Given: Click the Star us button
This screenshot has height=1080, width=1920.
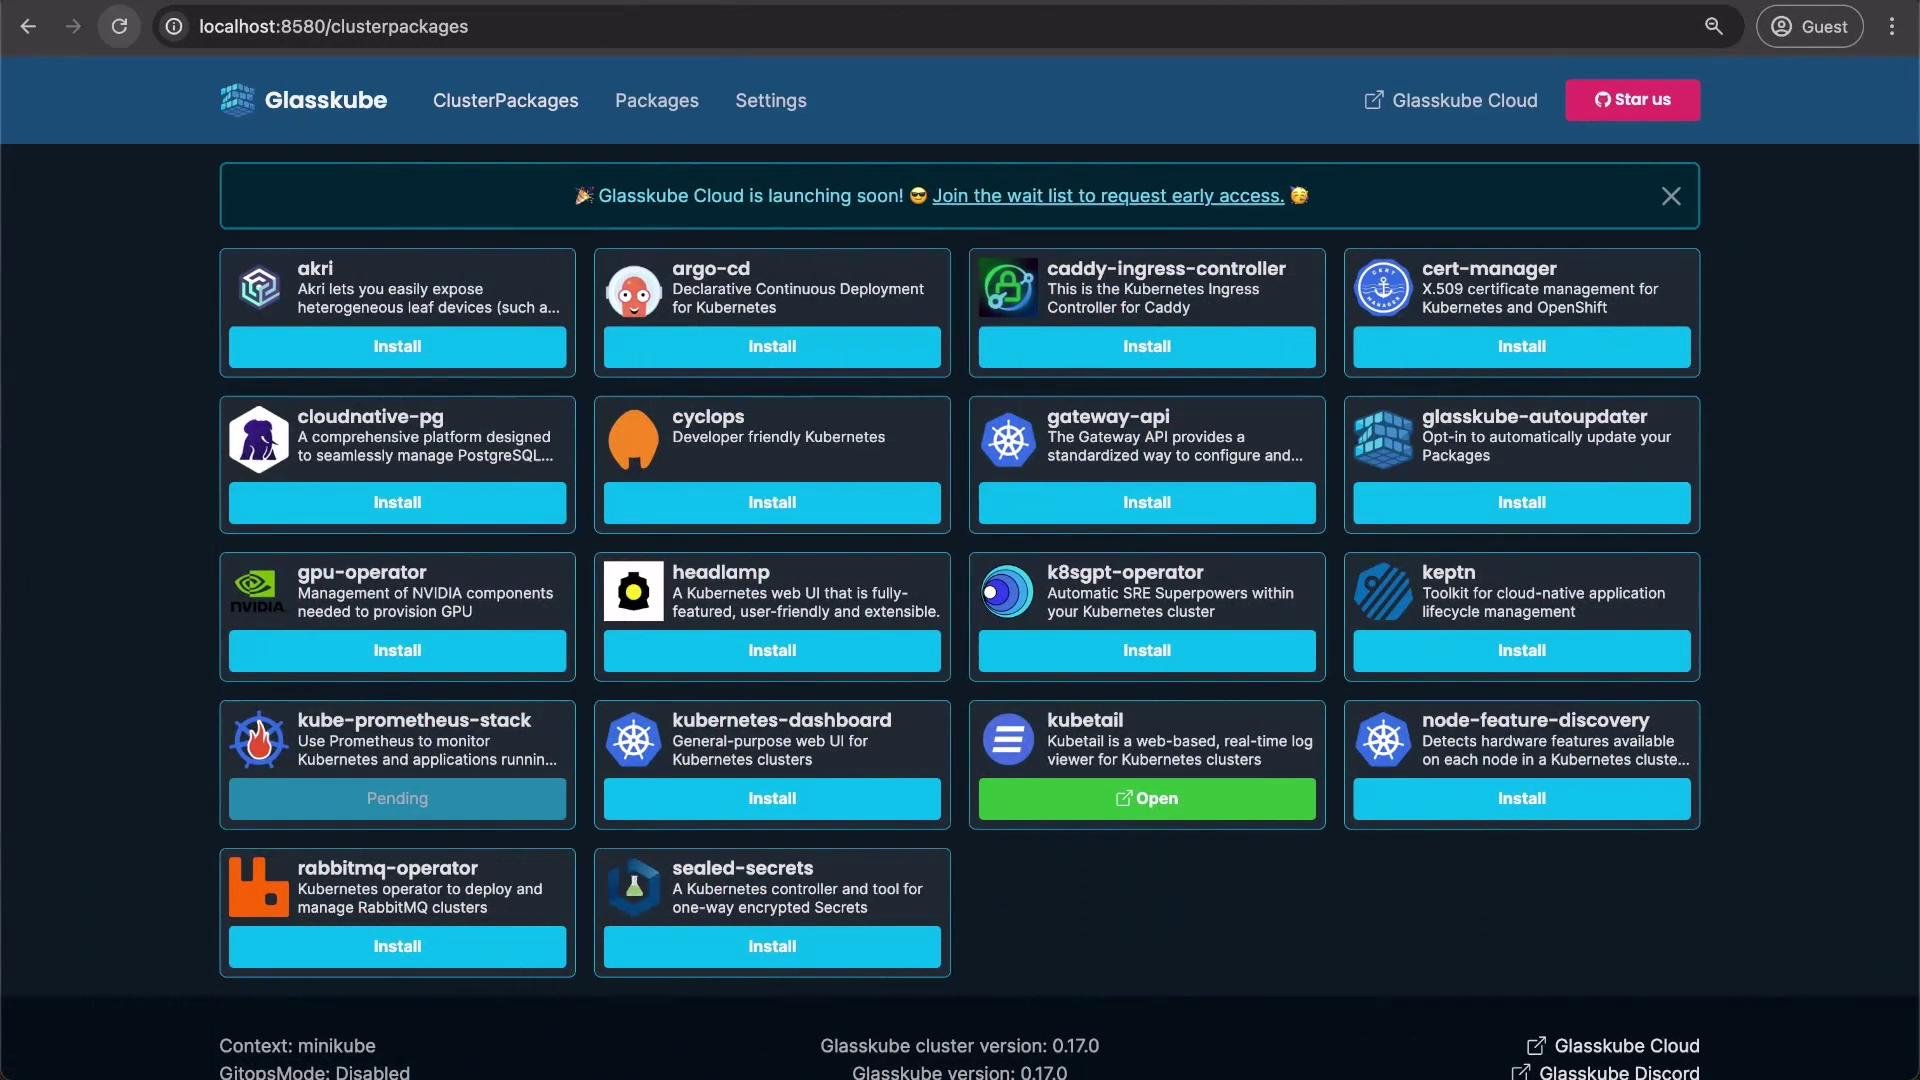Looking at the screenshot, I should (1632, 100).
